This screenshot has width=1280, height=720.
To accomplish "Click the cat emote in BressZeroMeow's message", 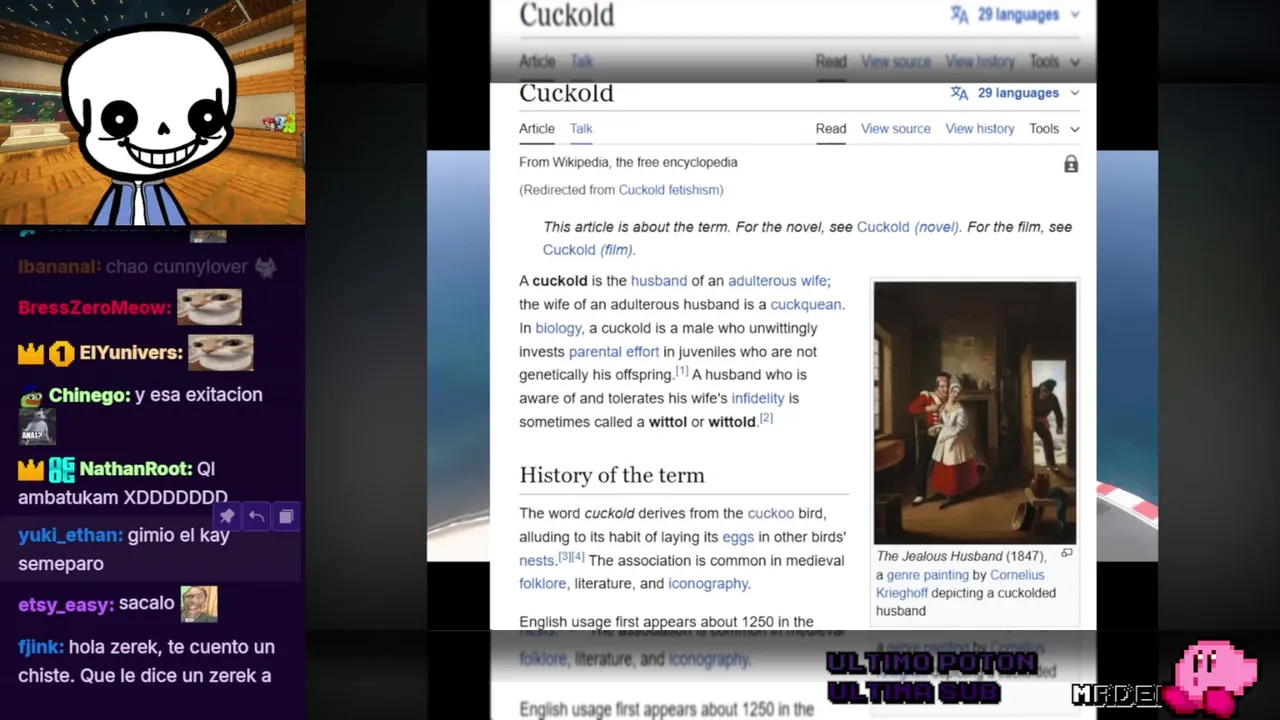I will pyautogui.click(x=209, y=307).
